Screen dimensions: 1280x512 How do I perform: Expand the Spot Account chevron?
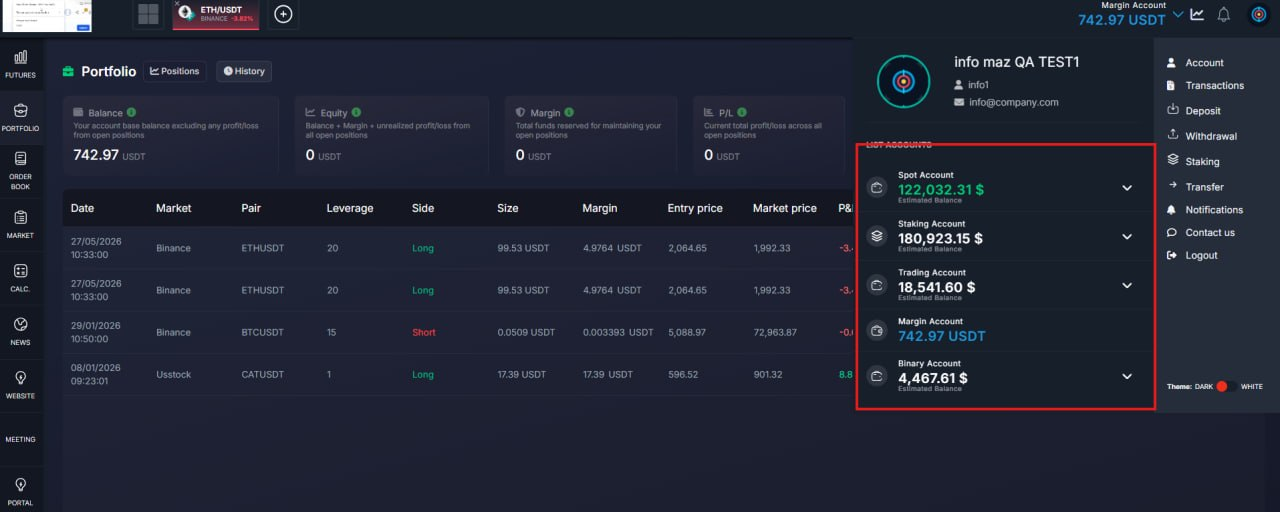1127,187
